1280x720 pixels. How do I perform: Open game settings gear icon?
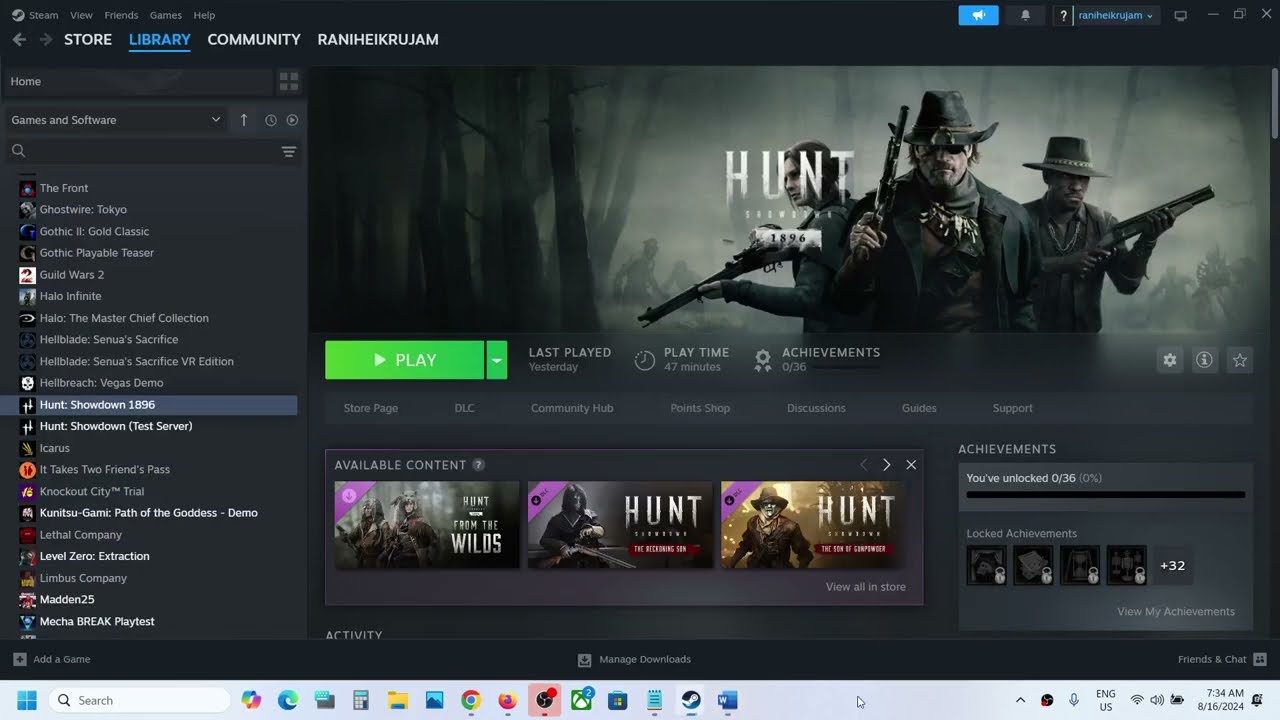point(1170,360)
